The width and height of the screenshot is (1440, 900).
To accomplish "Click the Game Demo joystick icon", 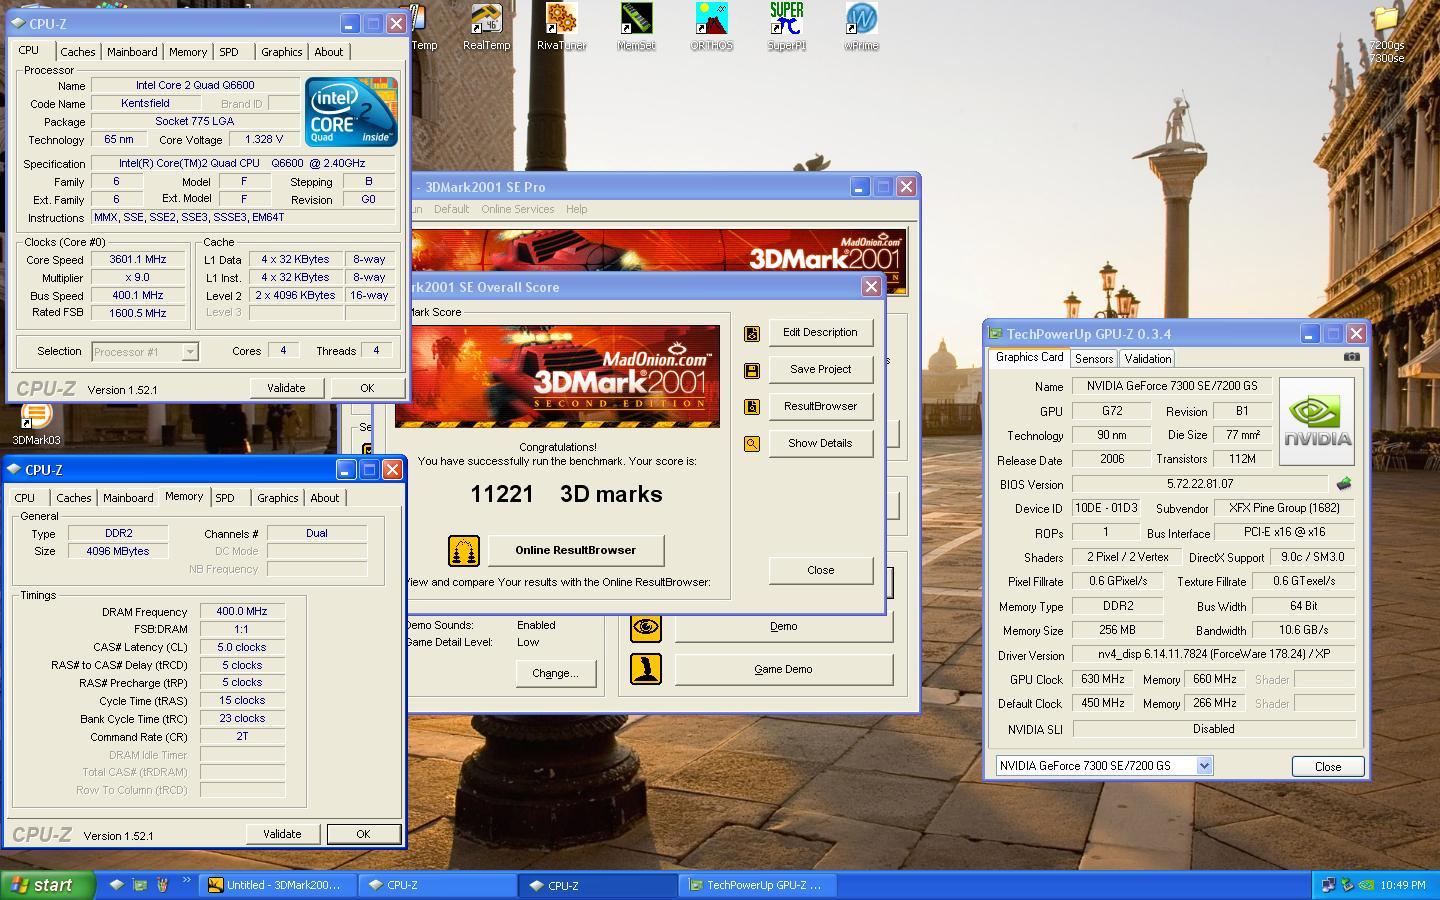I will tap(646, 669).
